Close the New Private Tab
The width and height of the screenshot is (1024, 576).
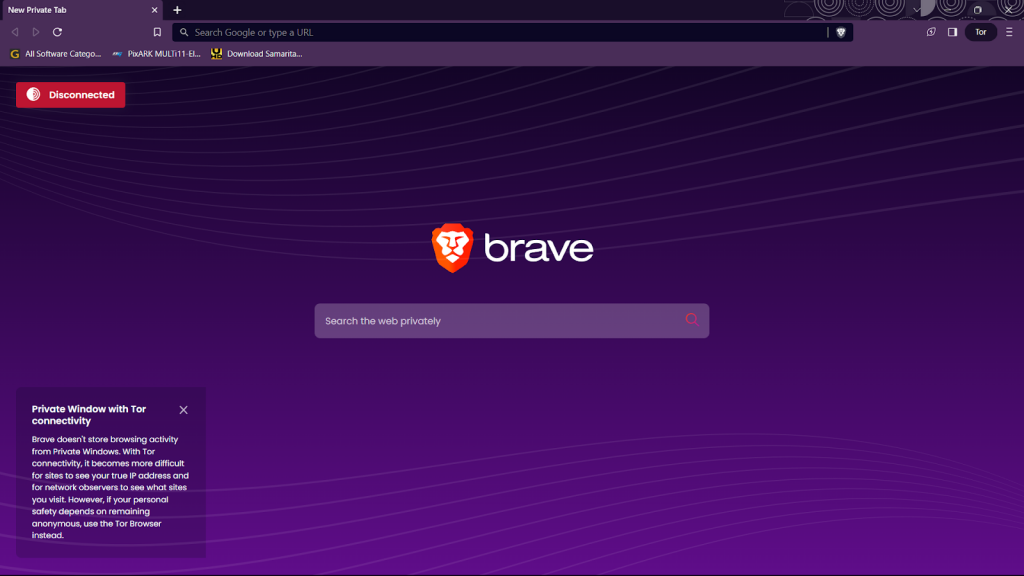[155, 10]
